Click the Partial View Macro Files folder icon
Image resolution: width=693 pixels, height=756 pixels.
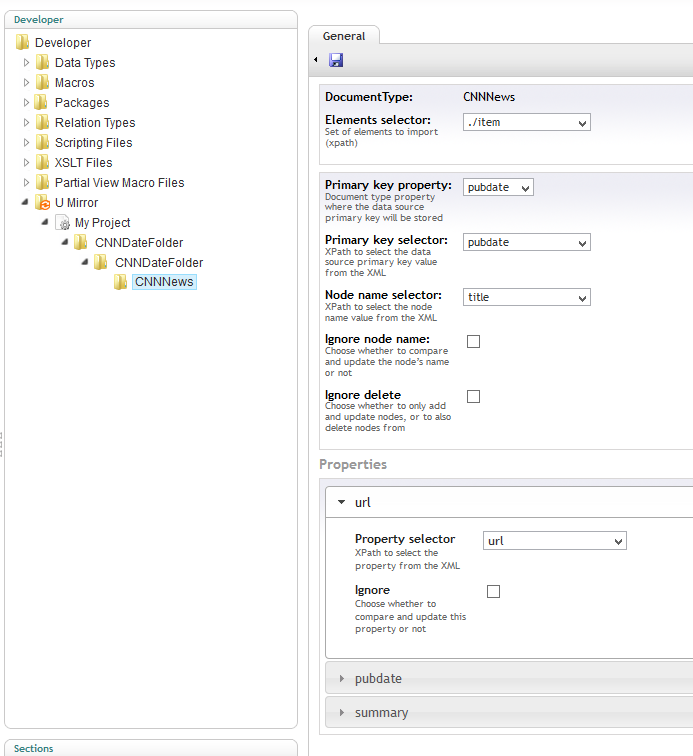pyautogui.click(x=42, y=183)
